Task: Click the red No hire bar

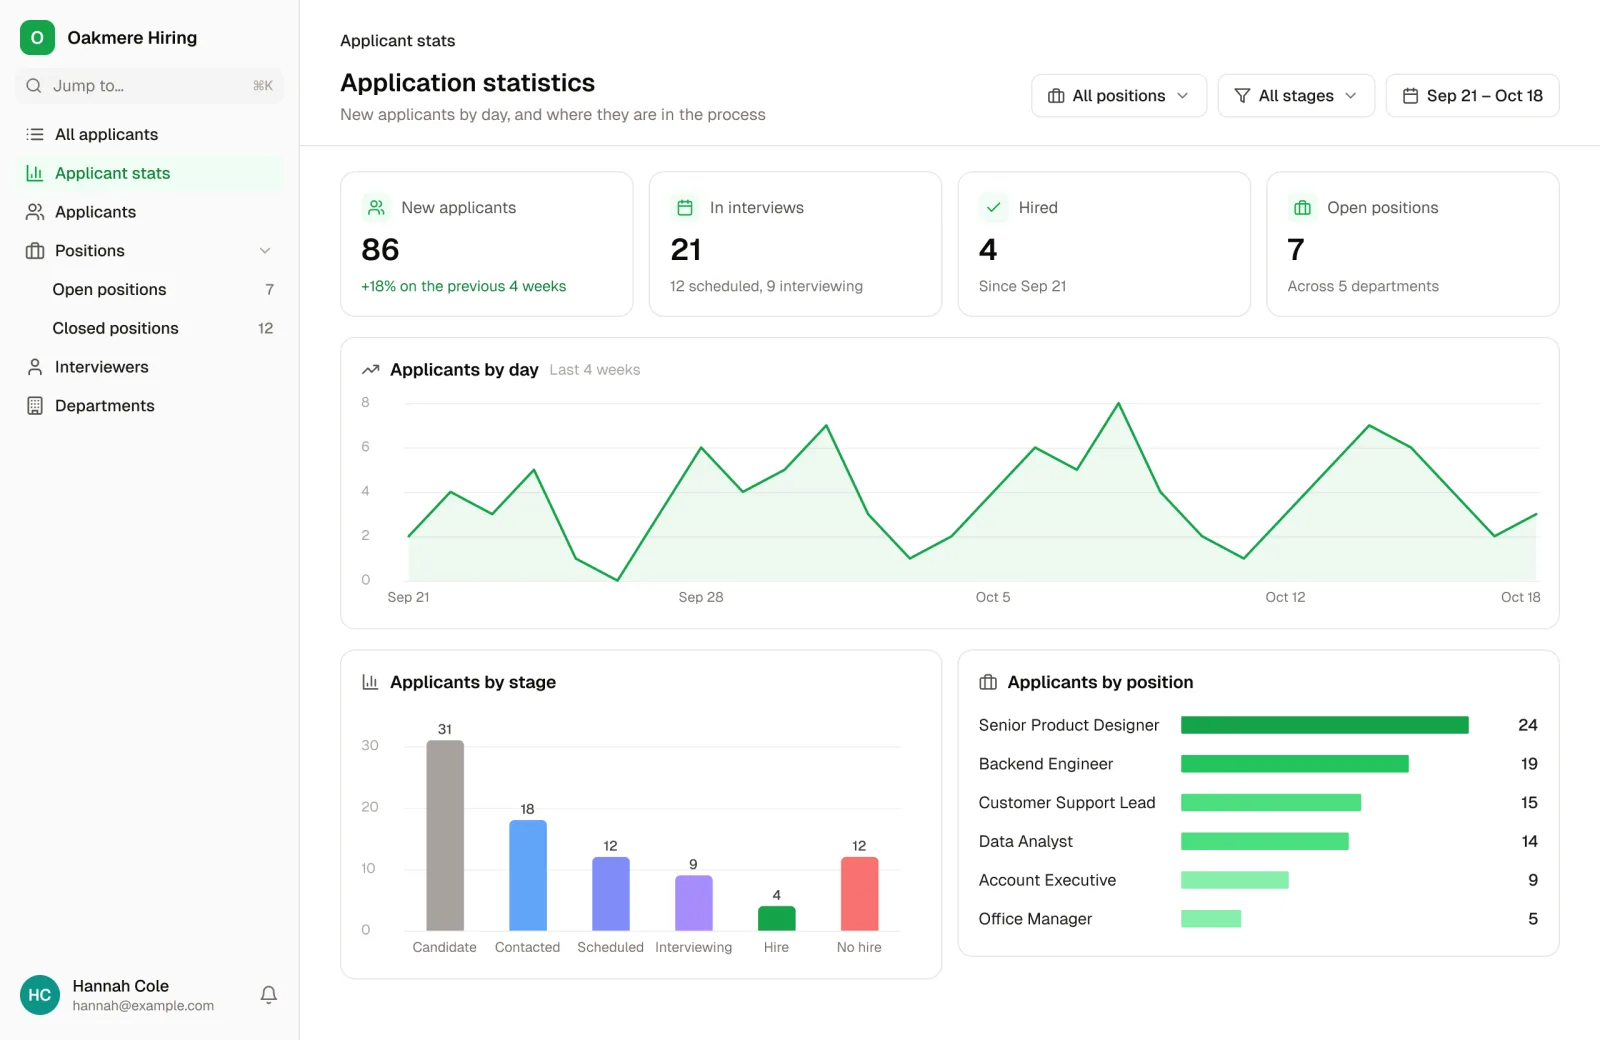Action: click(x=860, y=894)
